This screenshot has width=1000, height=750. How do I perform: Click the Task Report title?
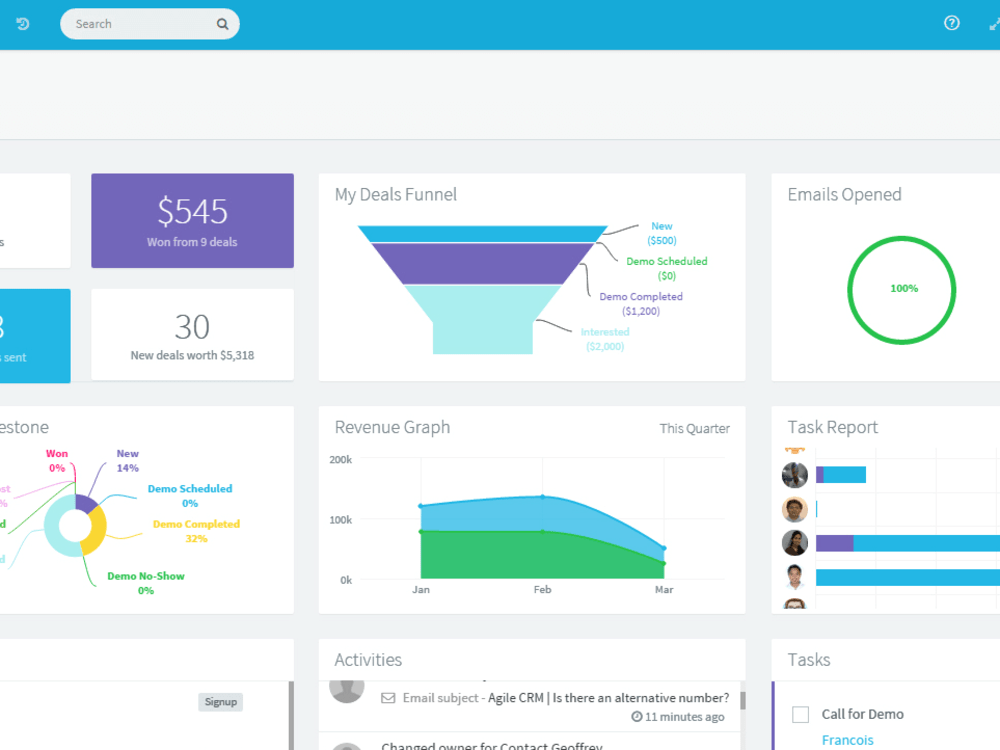832,427
